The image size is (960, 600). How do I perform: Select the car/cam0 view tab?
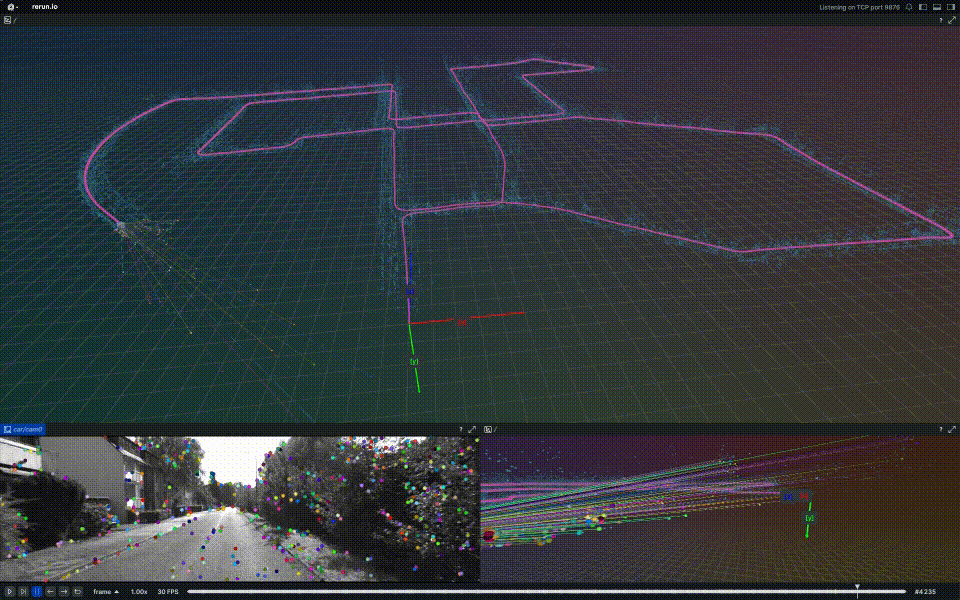coord(23,430)
